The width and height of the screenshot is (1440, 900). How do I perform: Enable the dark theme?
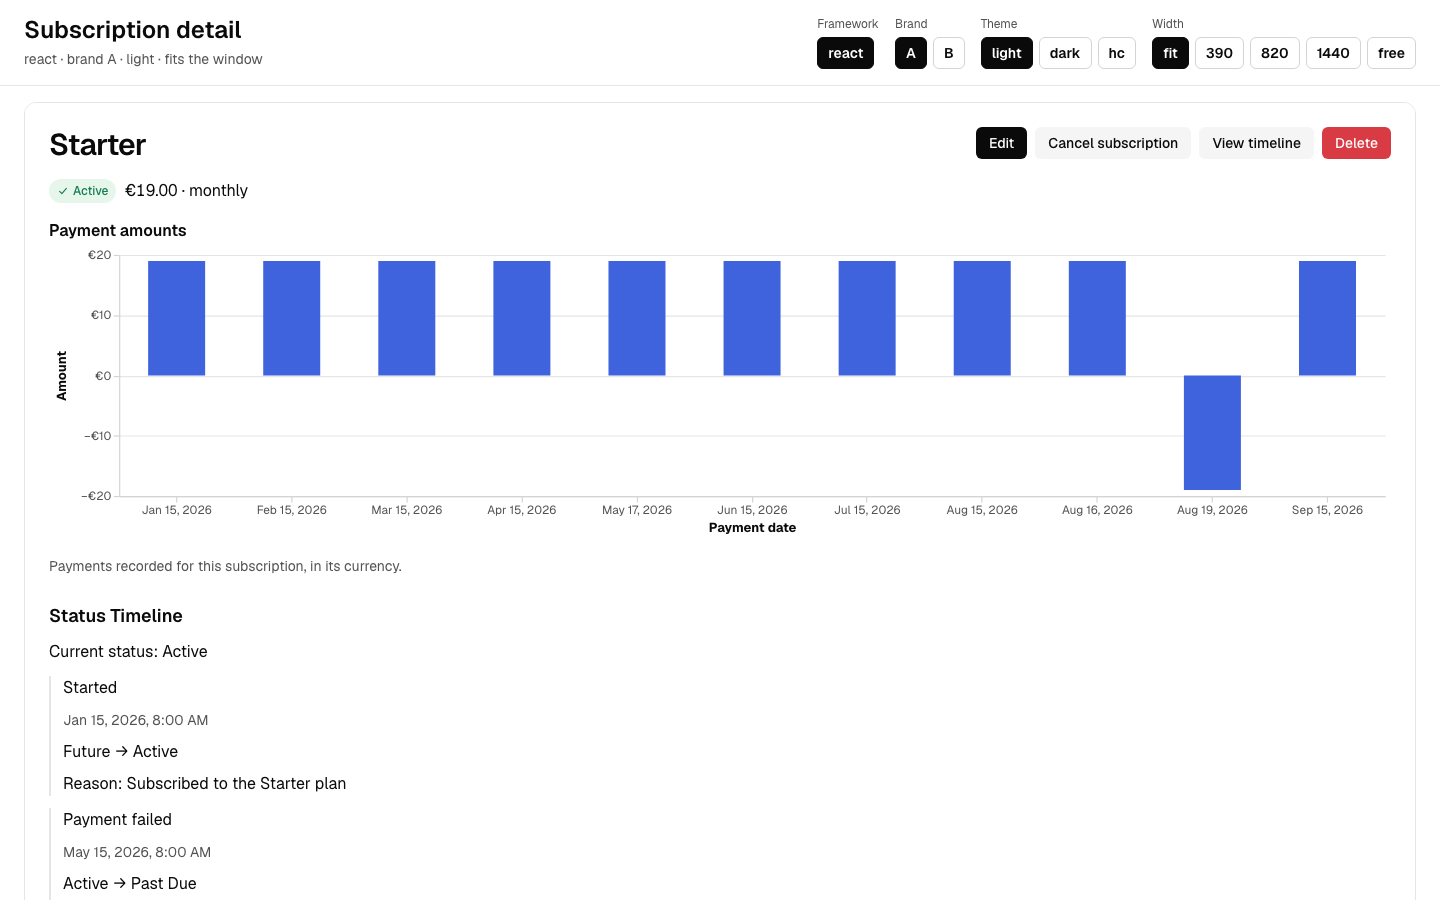click(1065, 53)
